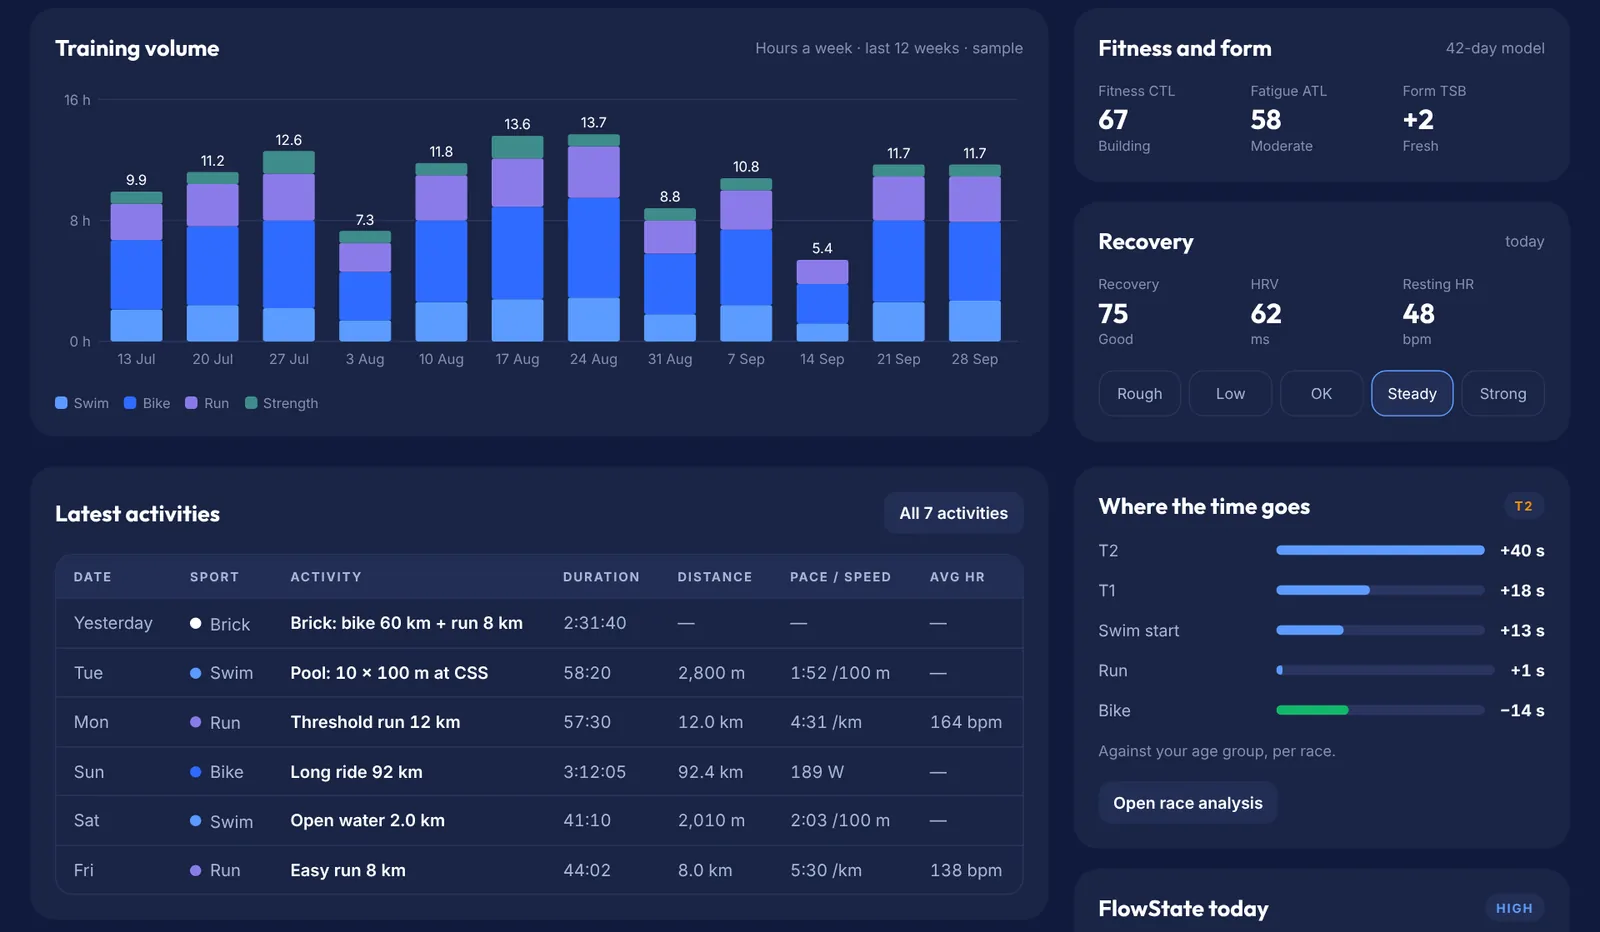
Task: Sort by the DURATION column header
Action: (x=601, y=577)
